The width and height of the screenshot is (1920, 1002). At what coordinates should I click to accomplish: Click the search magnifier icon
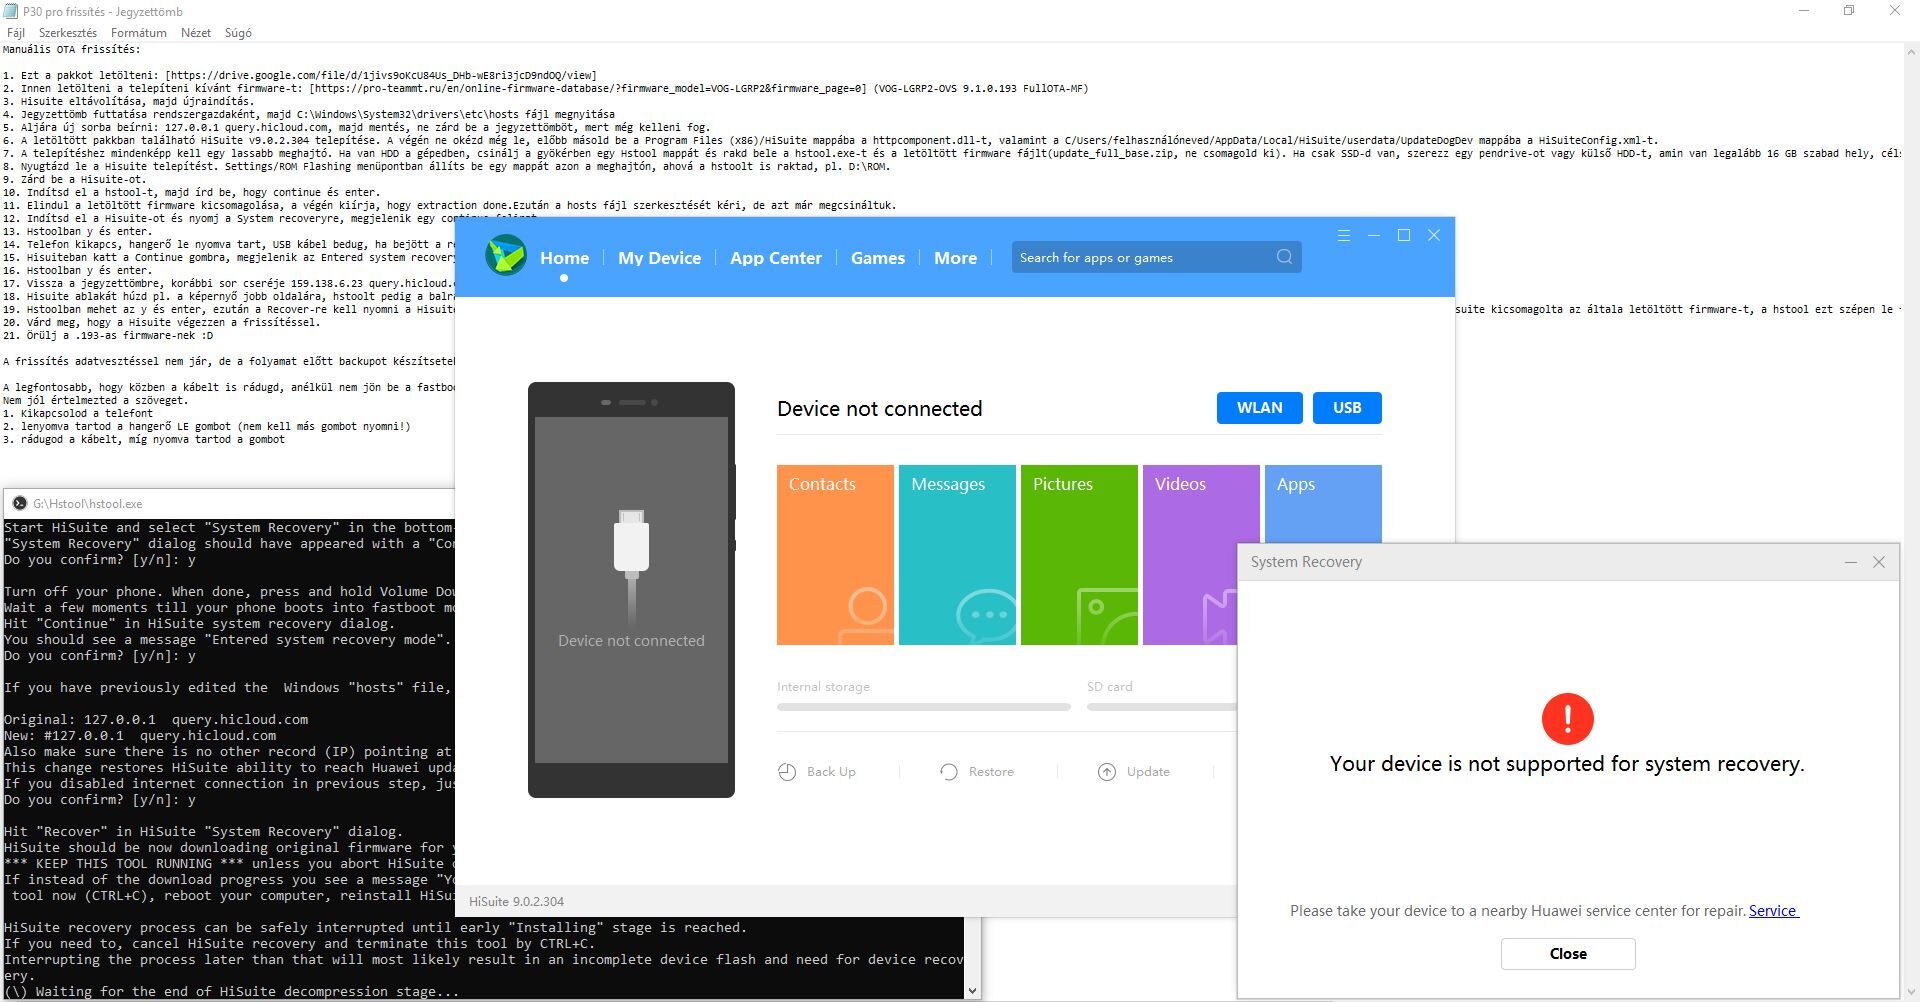click(1285, 257)
